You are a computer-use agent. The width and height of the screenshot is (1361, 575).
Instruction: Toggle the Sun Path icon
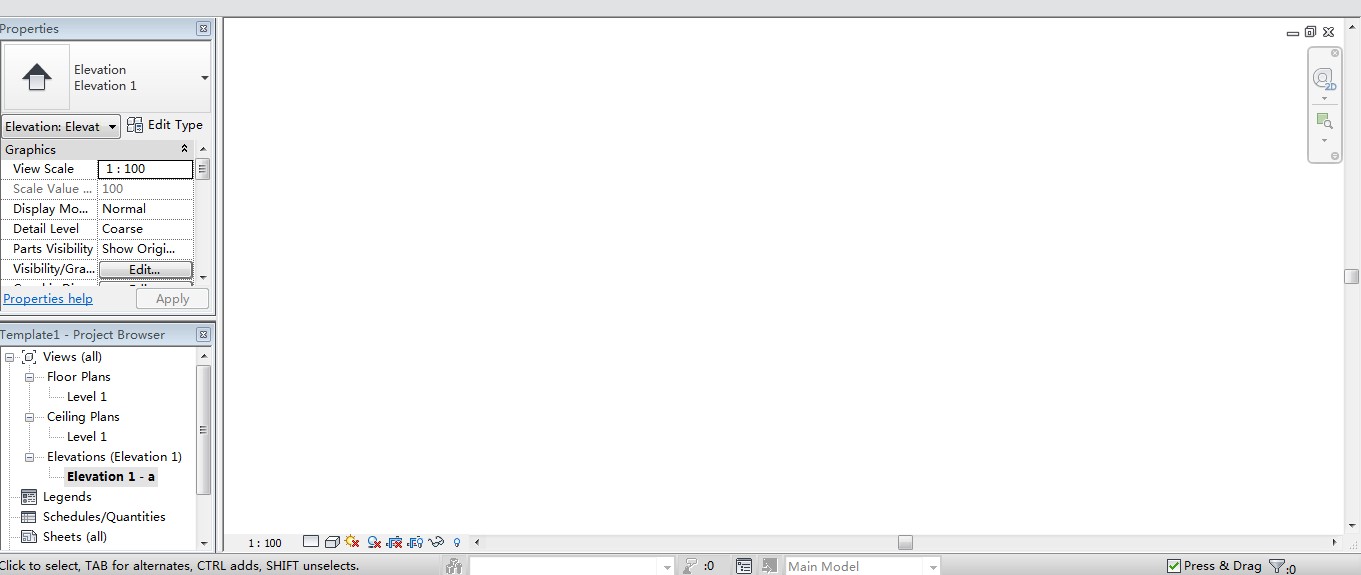[x=352, y=542]
